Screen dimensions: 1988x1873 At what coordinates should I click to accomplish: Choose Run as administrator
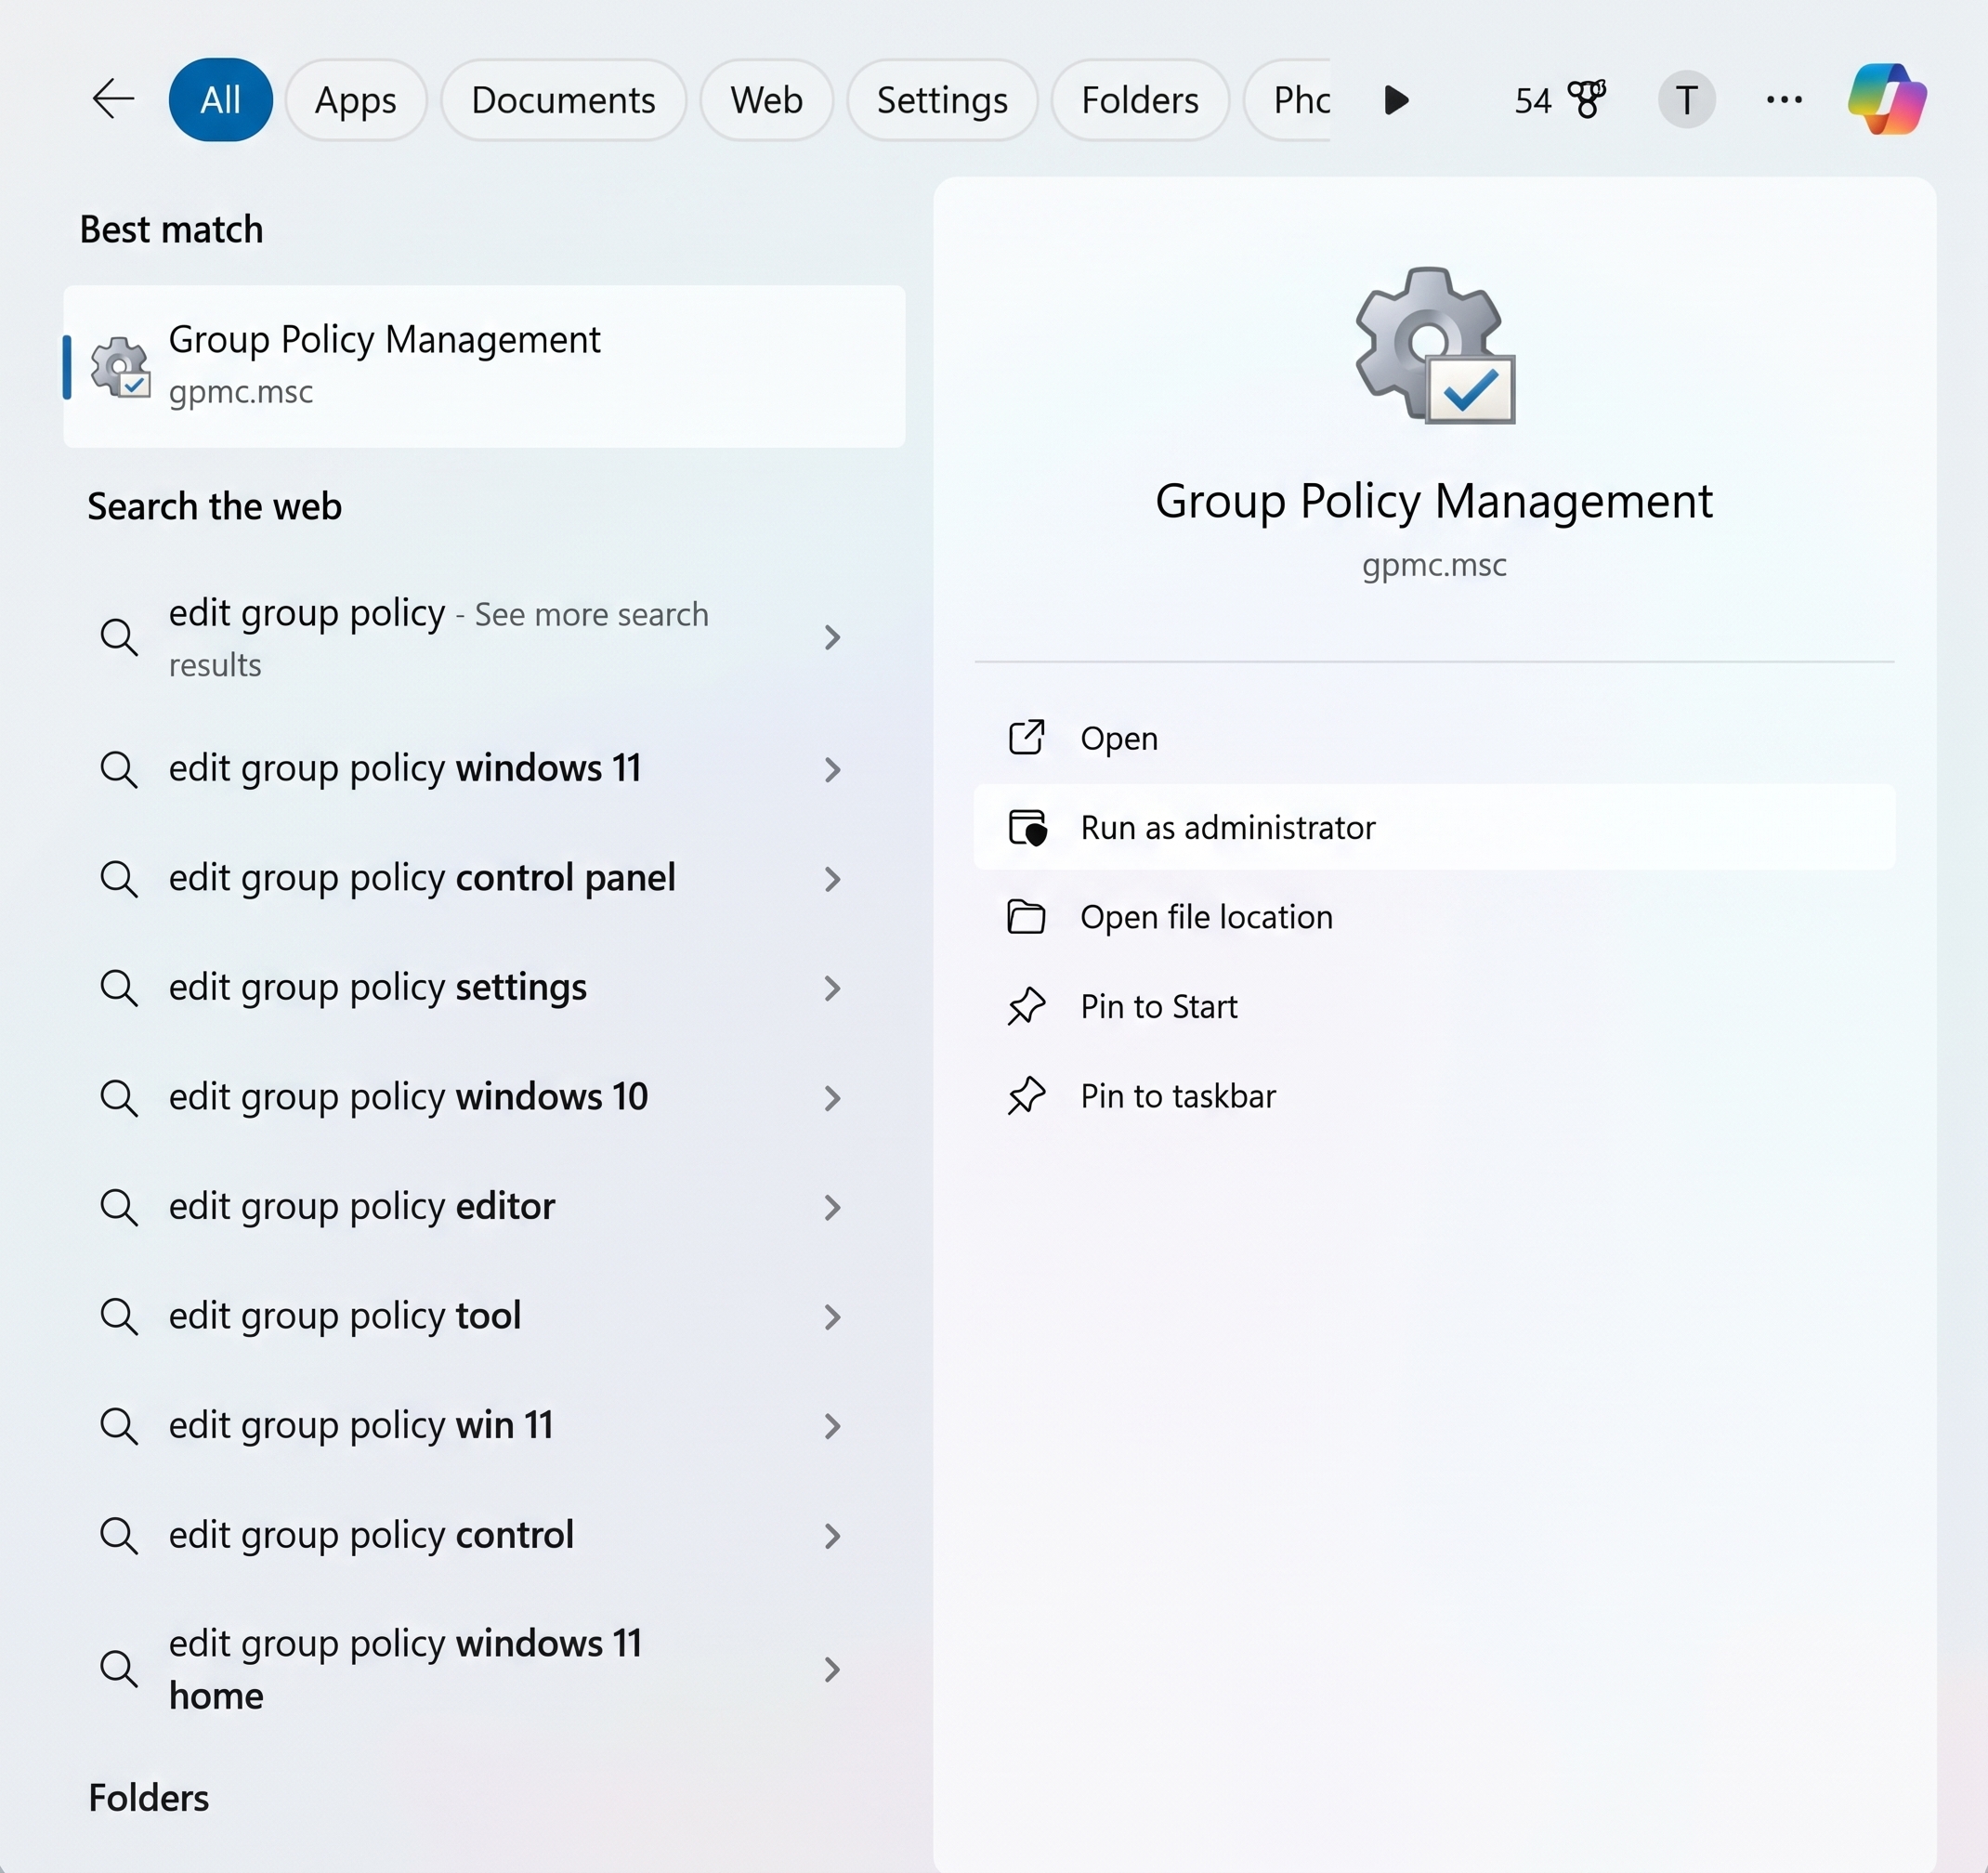pos(1434,828)
